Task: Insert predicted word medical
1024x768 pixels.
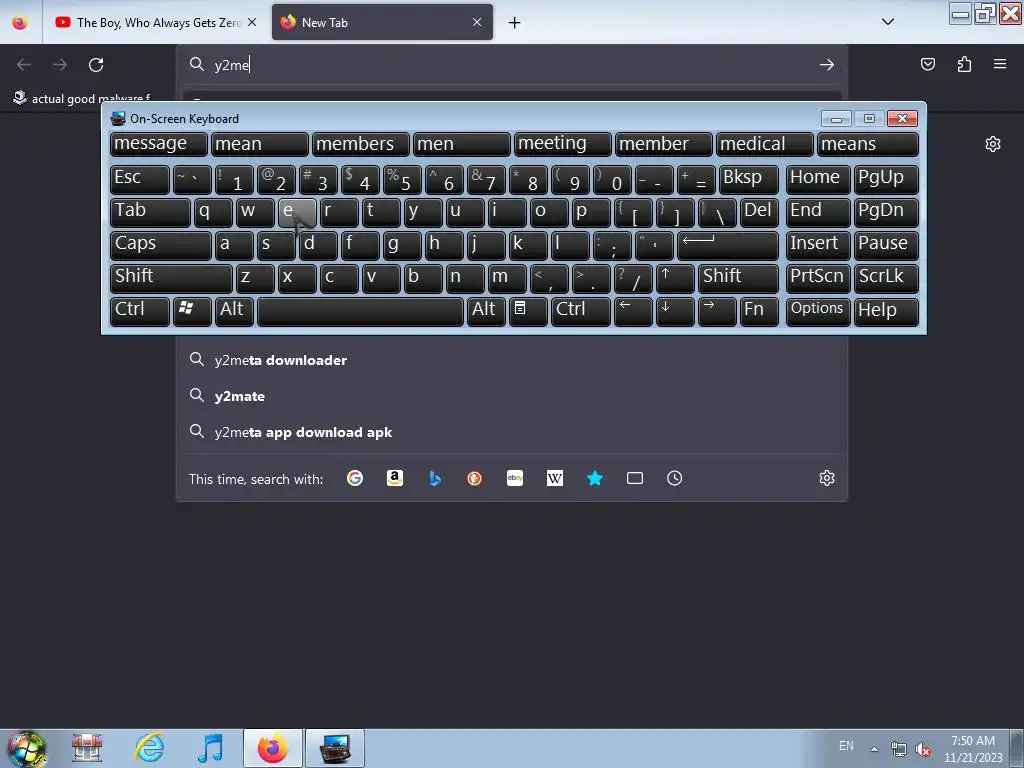Action: [x=765, y=144]
